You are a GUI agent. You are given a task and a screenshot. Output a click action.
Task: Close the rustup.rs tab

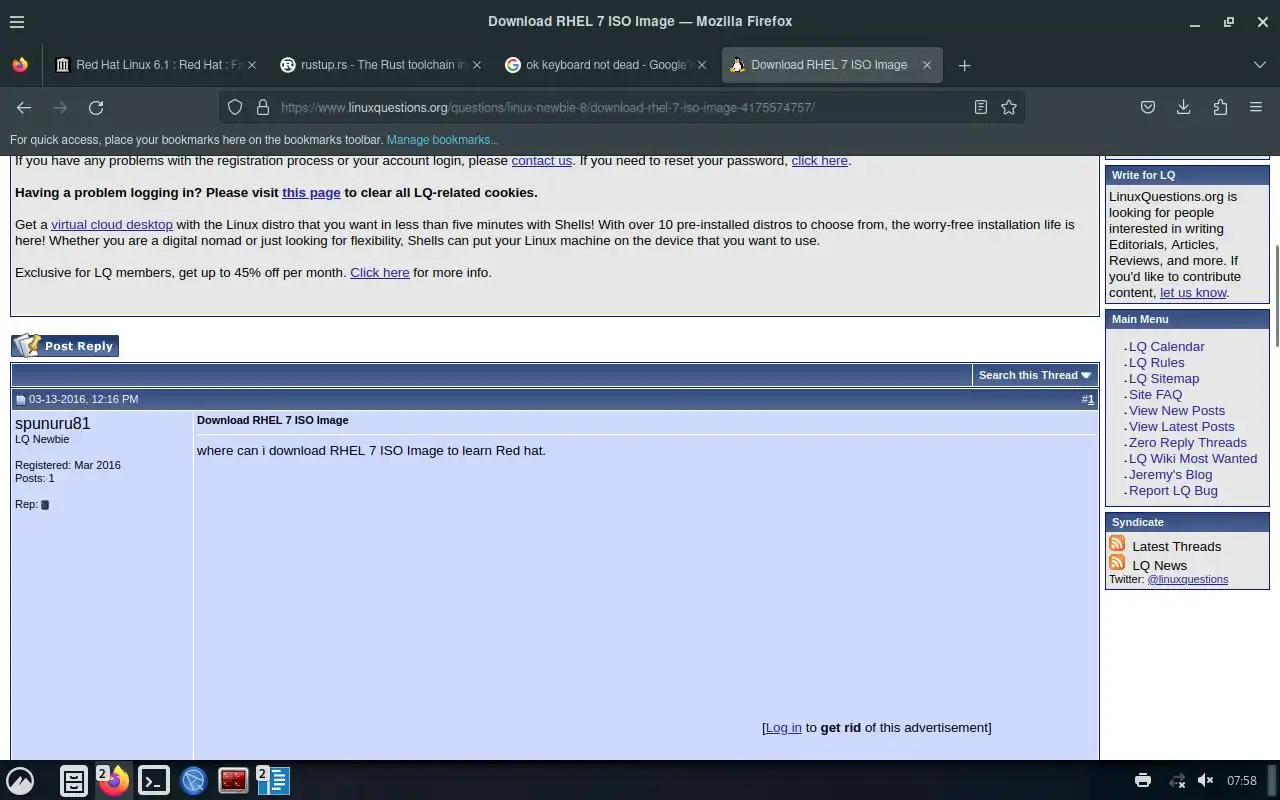[x=477, y=65]
